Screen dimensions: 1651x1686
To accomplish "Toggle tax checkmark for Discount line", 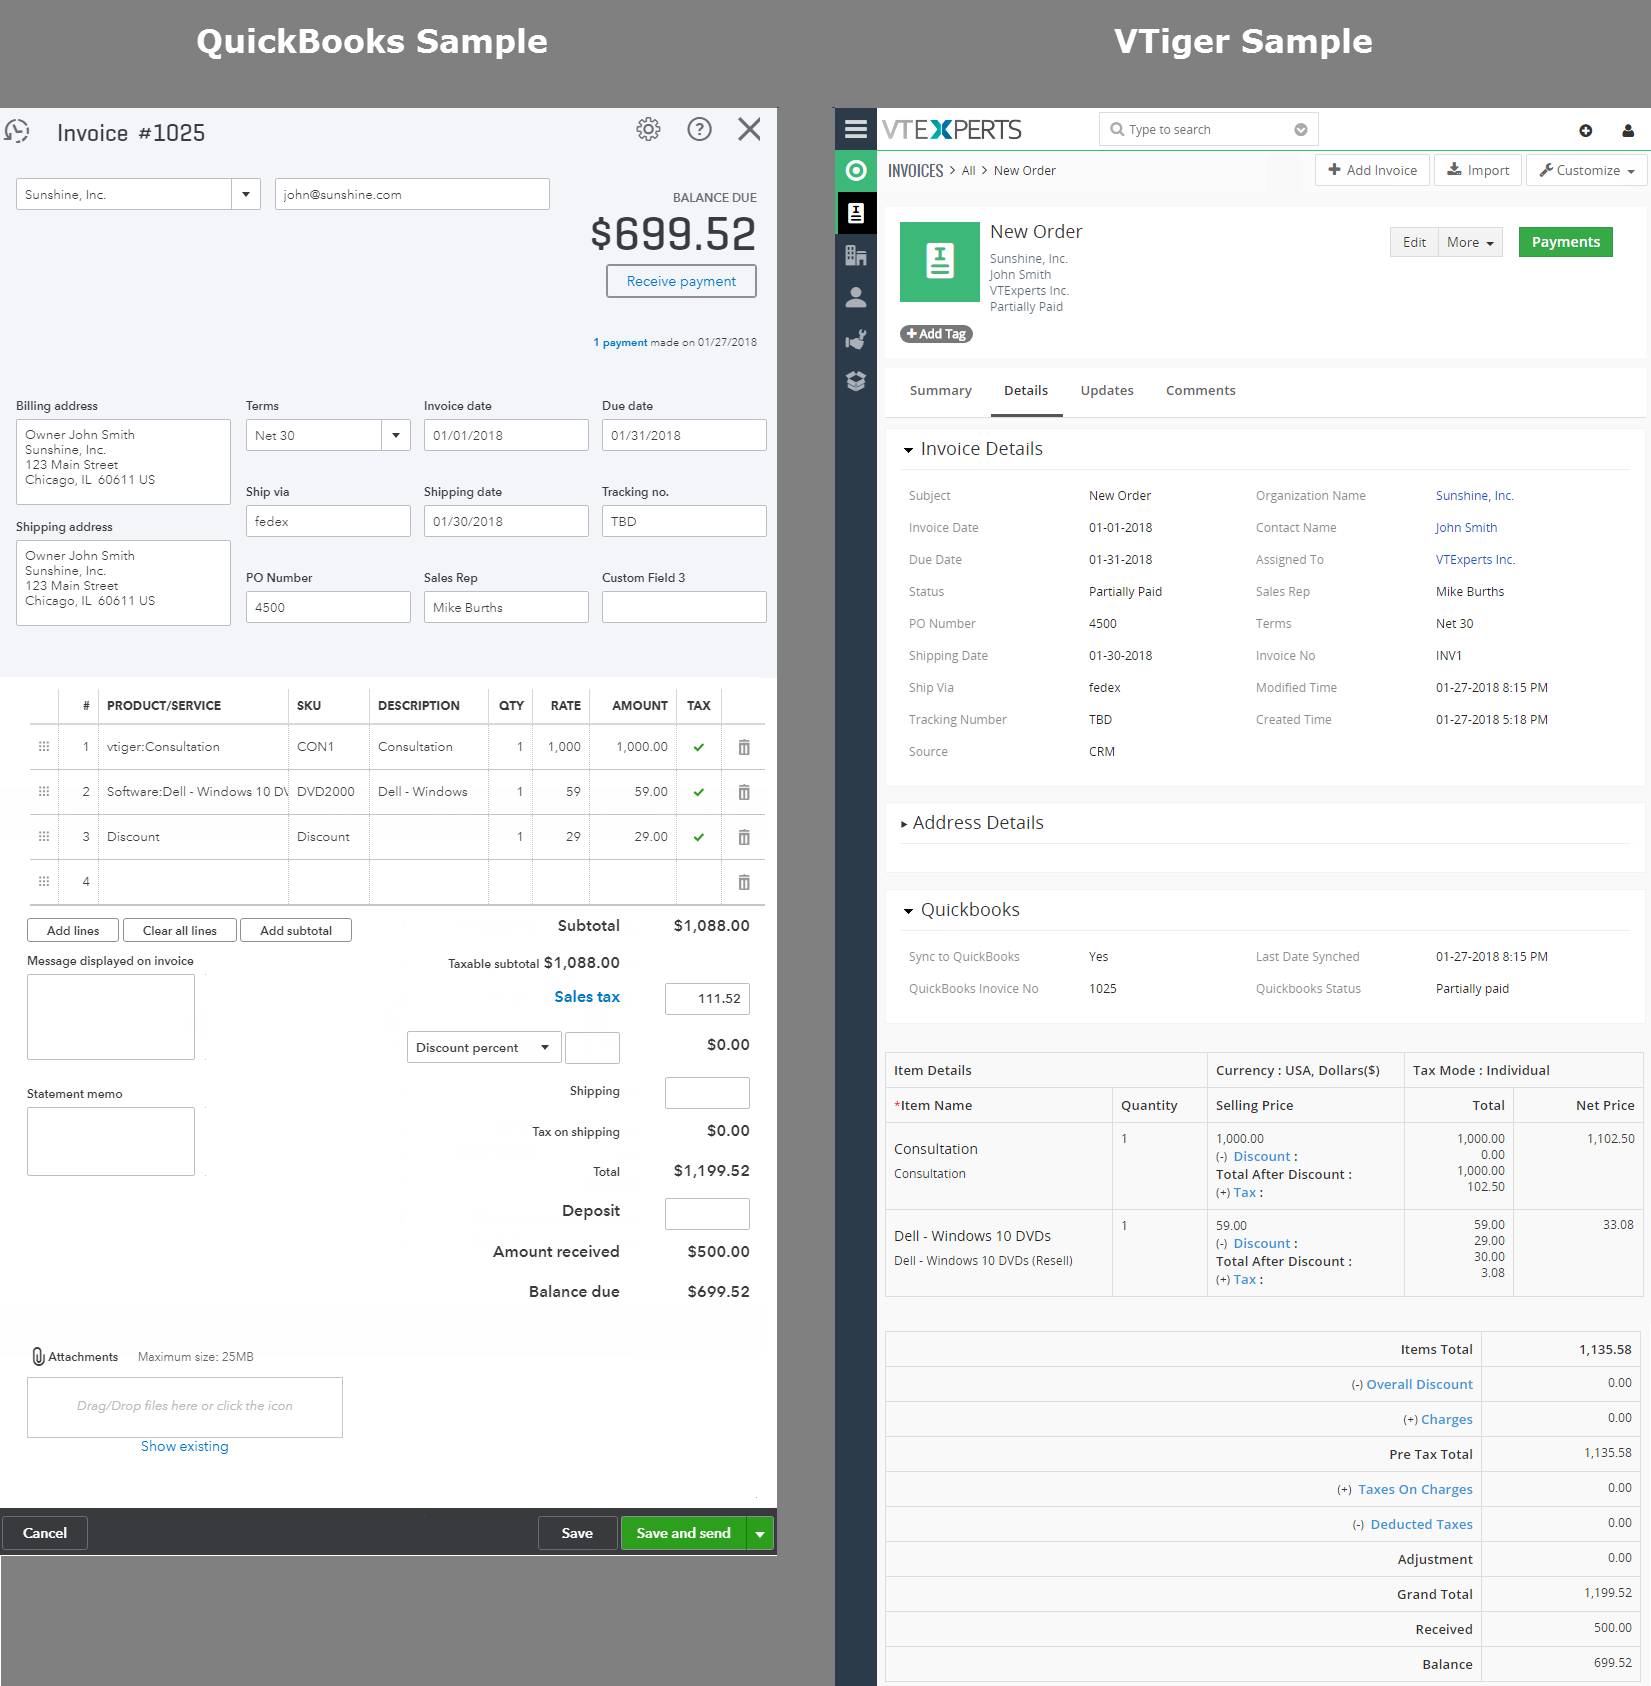I will [699, 837].
